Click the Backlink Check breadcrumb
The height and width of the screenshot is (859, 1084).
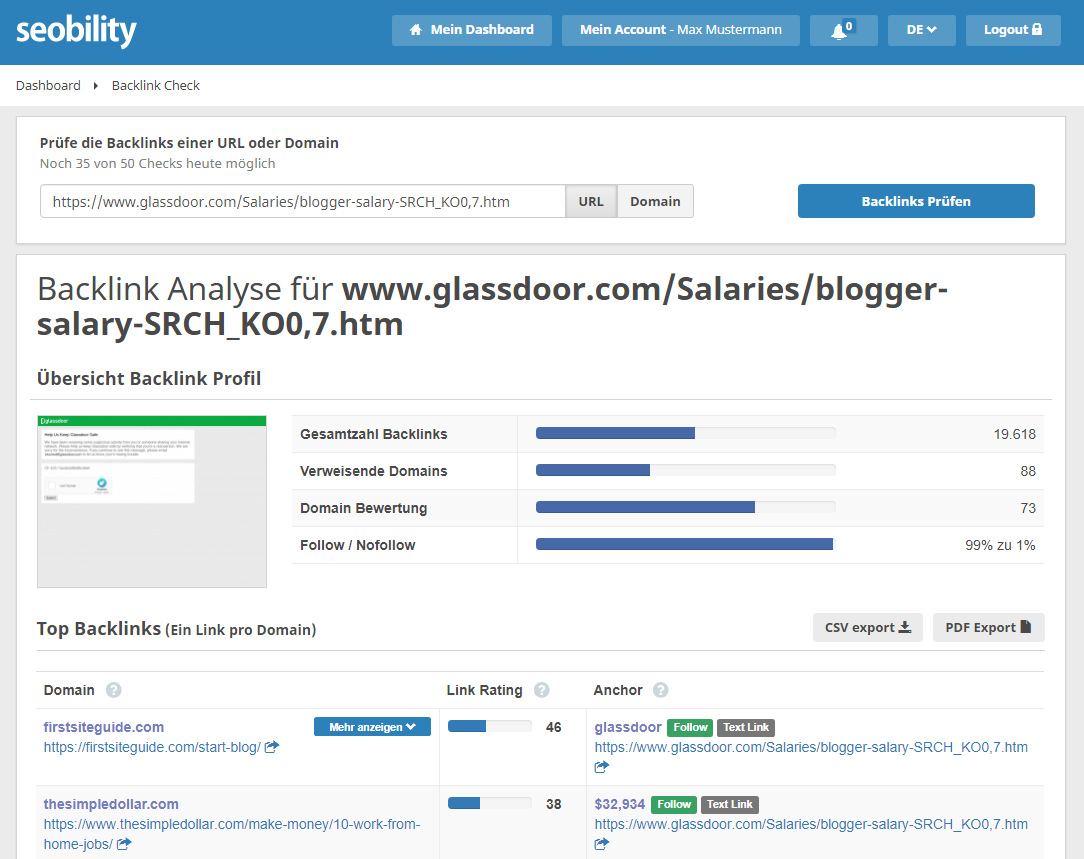(156, 86)
